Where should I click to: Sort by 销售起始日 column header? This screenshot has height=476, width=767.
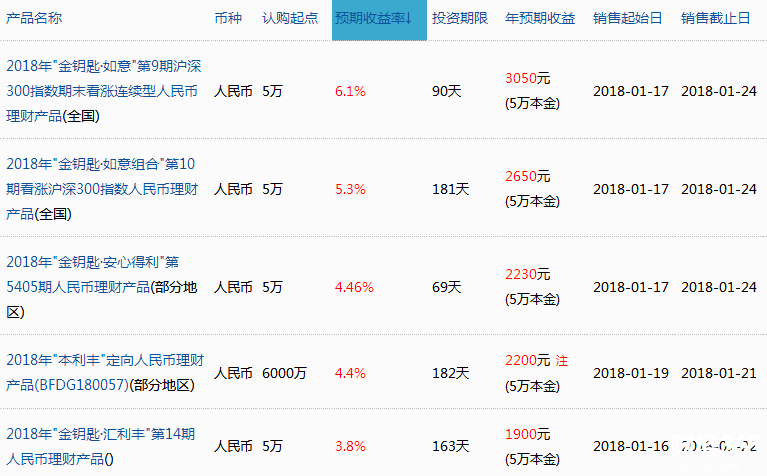pyautogui.click(x=627, y=19)
